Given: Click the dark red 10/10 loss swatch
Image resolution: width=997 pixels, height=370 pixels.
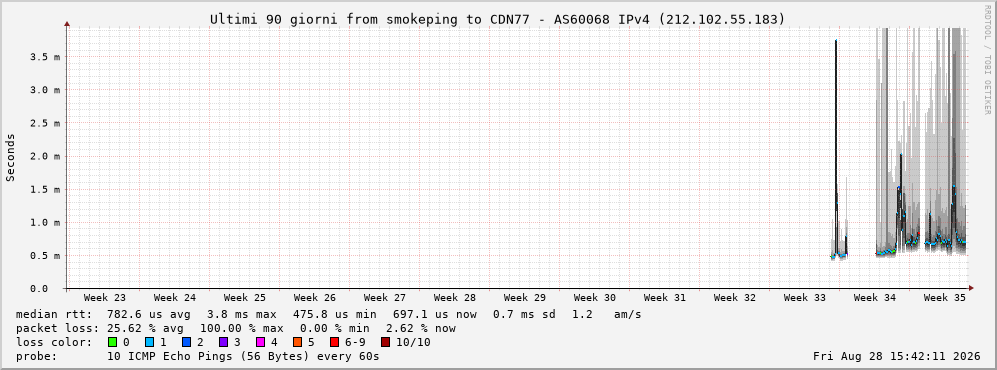Looking at the screenshot, I should (385, 343).
